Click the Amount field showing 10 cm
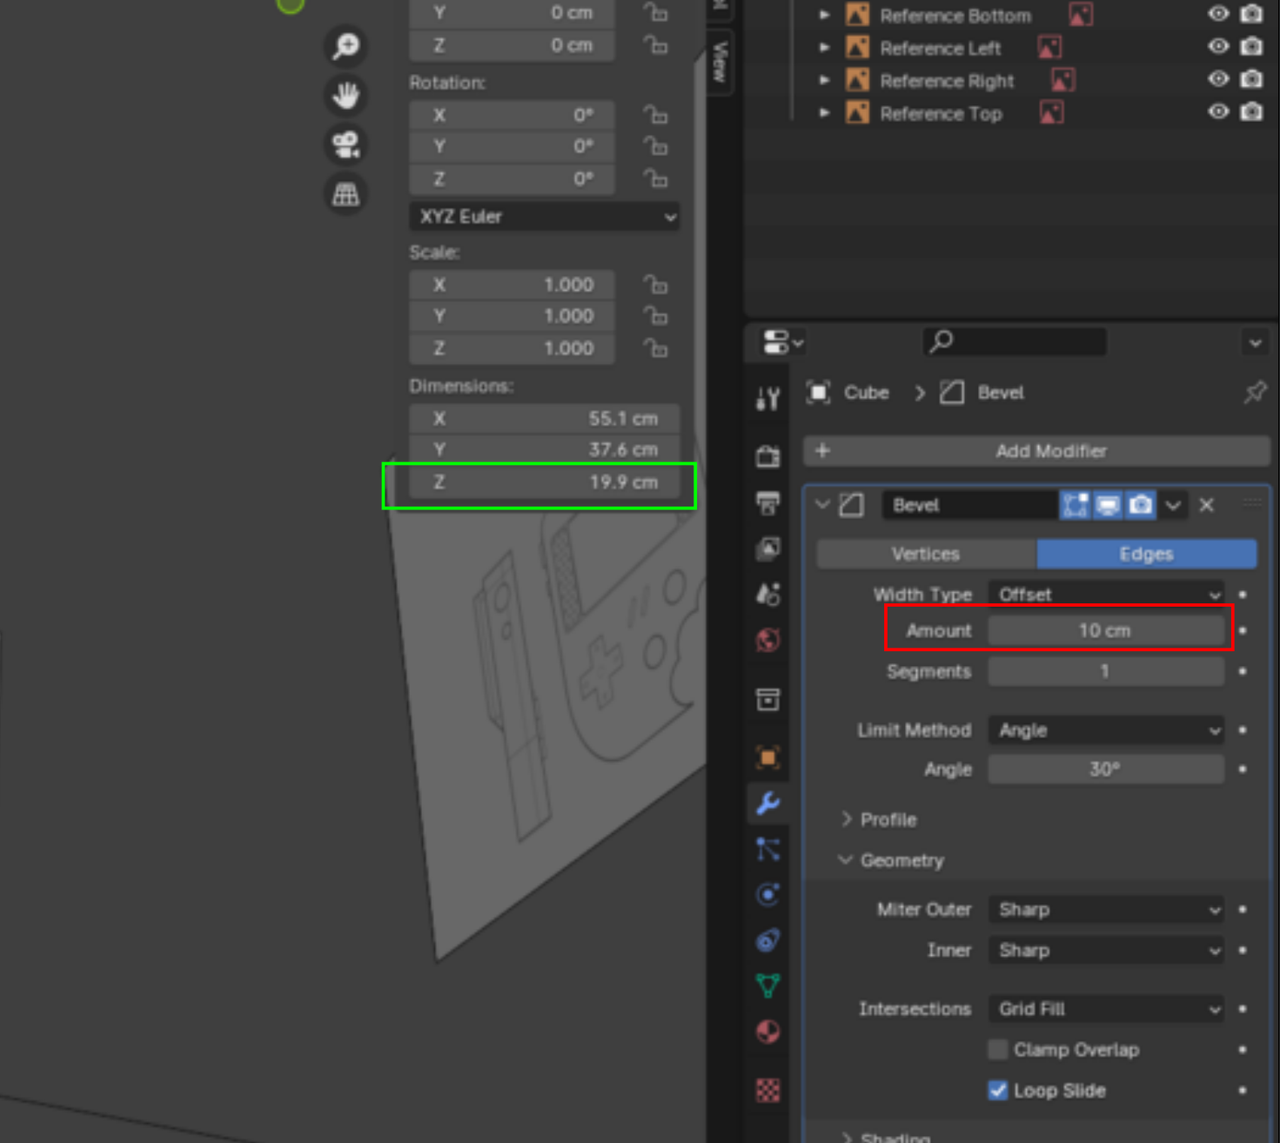Screen dimensions: 1280x1143 click(x=1106, y=630)
